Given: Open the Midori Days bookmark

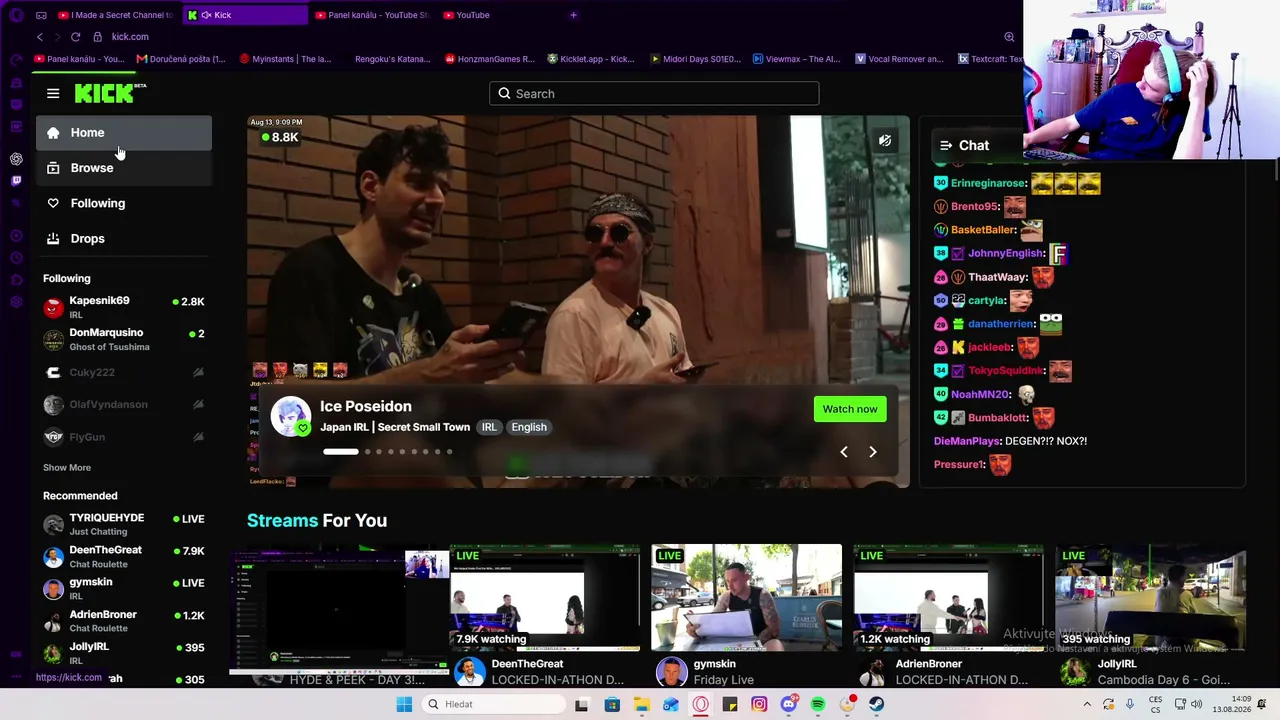Looking at the screenshot, I should (x=696, y=59).
